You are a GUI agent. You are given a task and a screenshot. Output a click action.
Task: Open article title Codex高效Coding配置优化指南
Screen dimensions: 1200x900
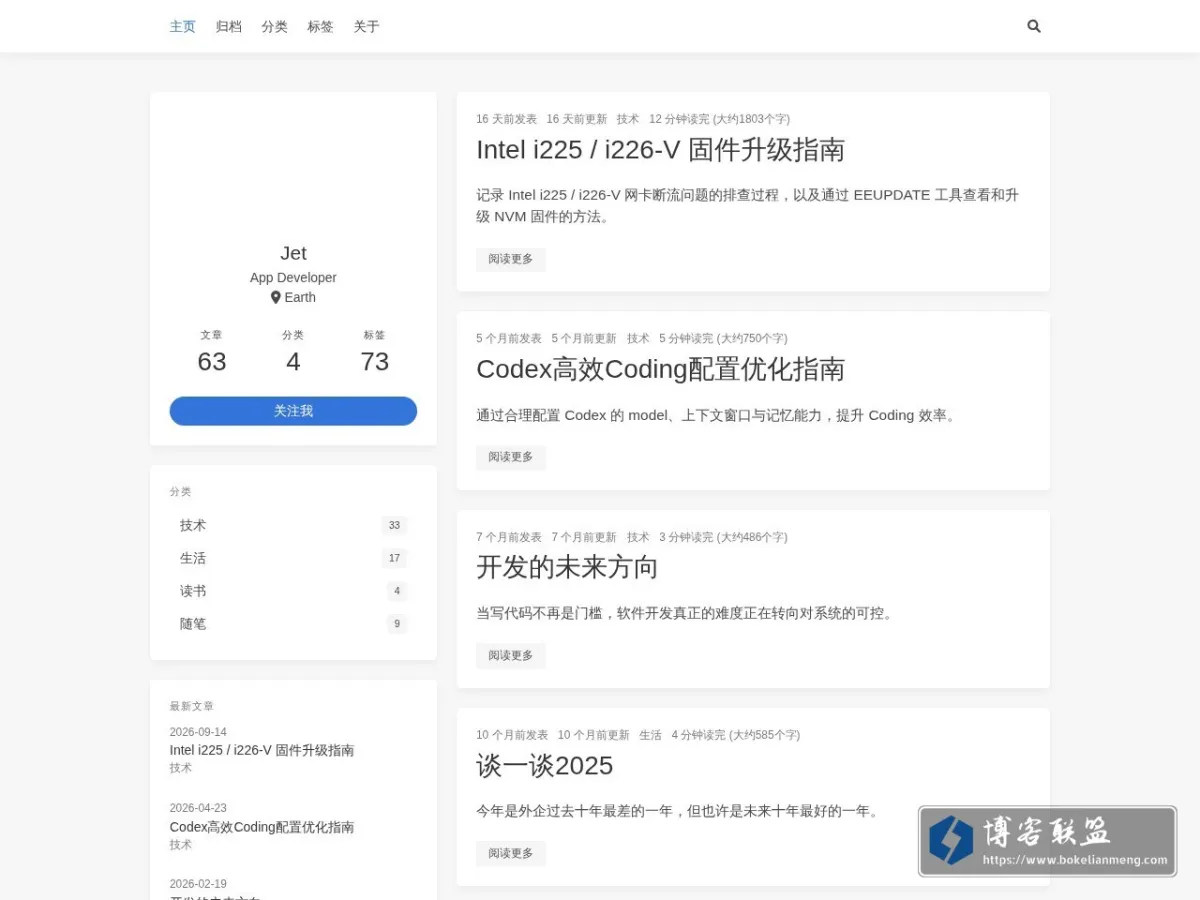(x=660, y=369)
